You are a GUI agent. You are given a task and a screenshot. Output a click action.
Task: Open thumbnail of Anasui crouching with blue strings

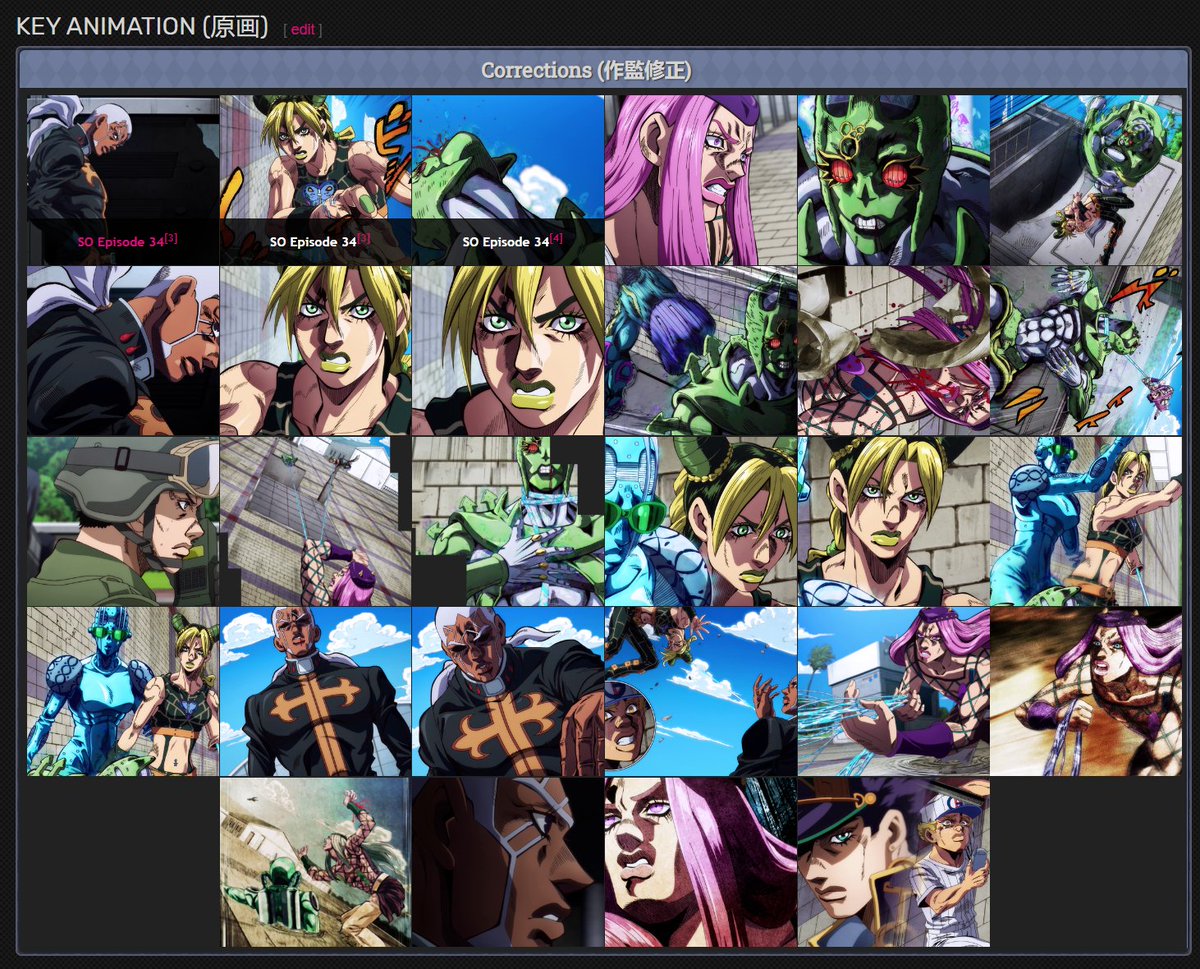pyautogui.click(x=894, y=692)
